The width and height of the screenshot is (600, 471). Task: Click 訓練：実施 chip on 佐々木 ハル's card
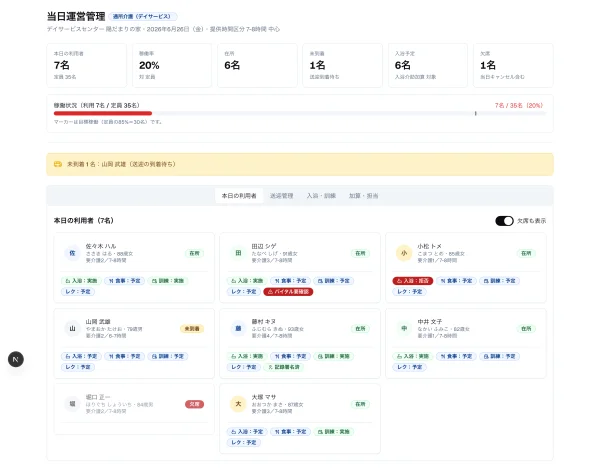point(168,281)
